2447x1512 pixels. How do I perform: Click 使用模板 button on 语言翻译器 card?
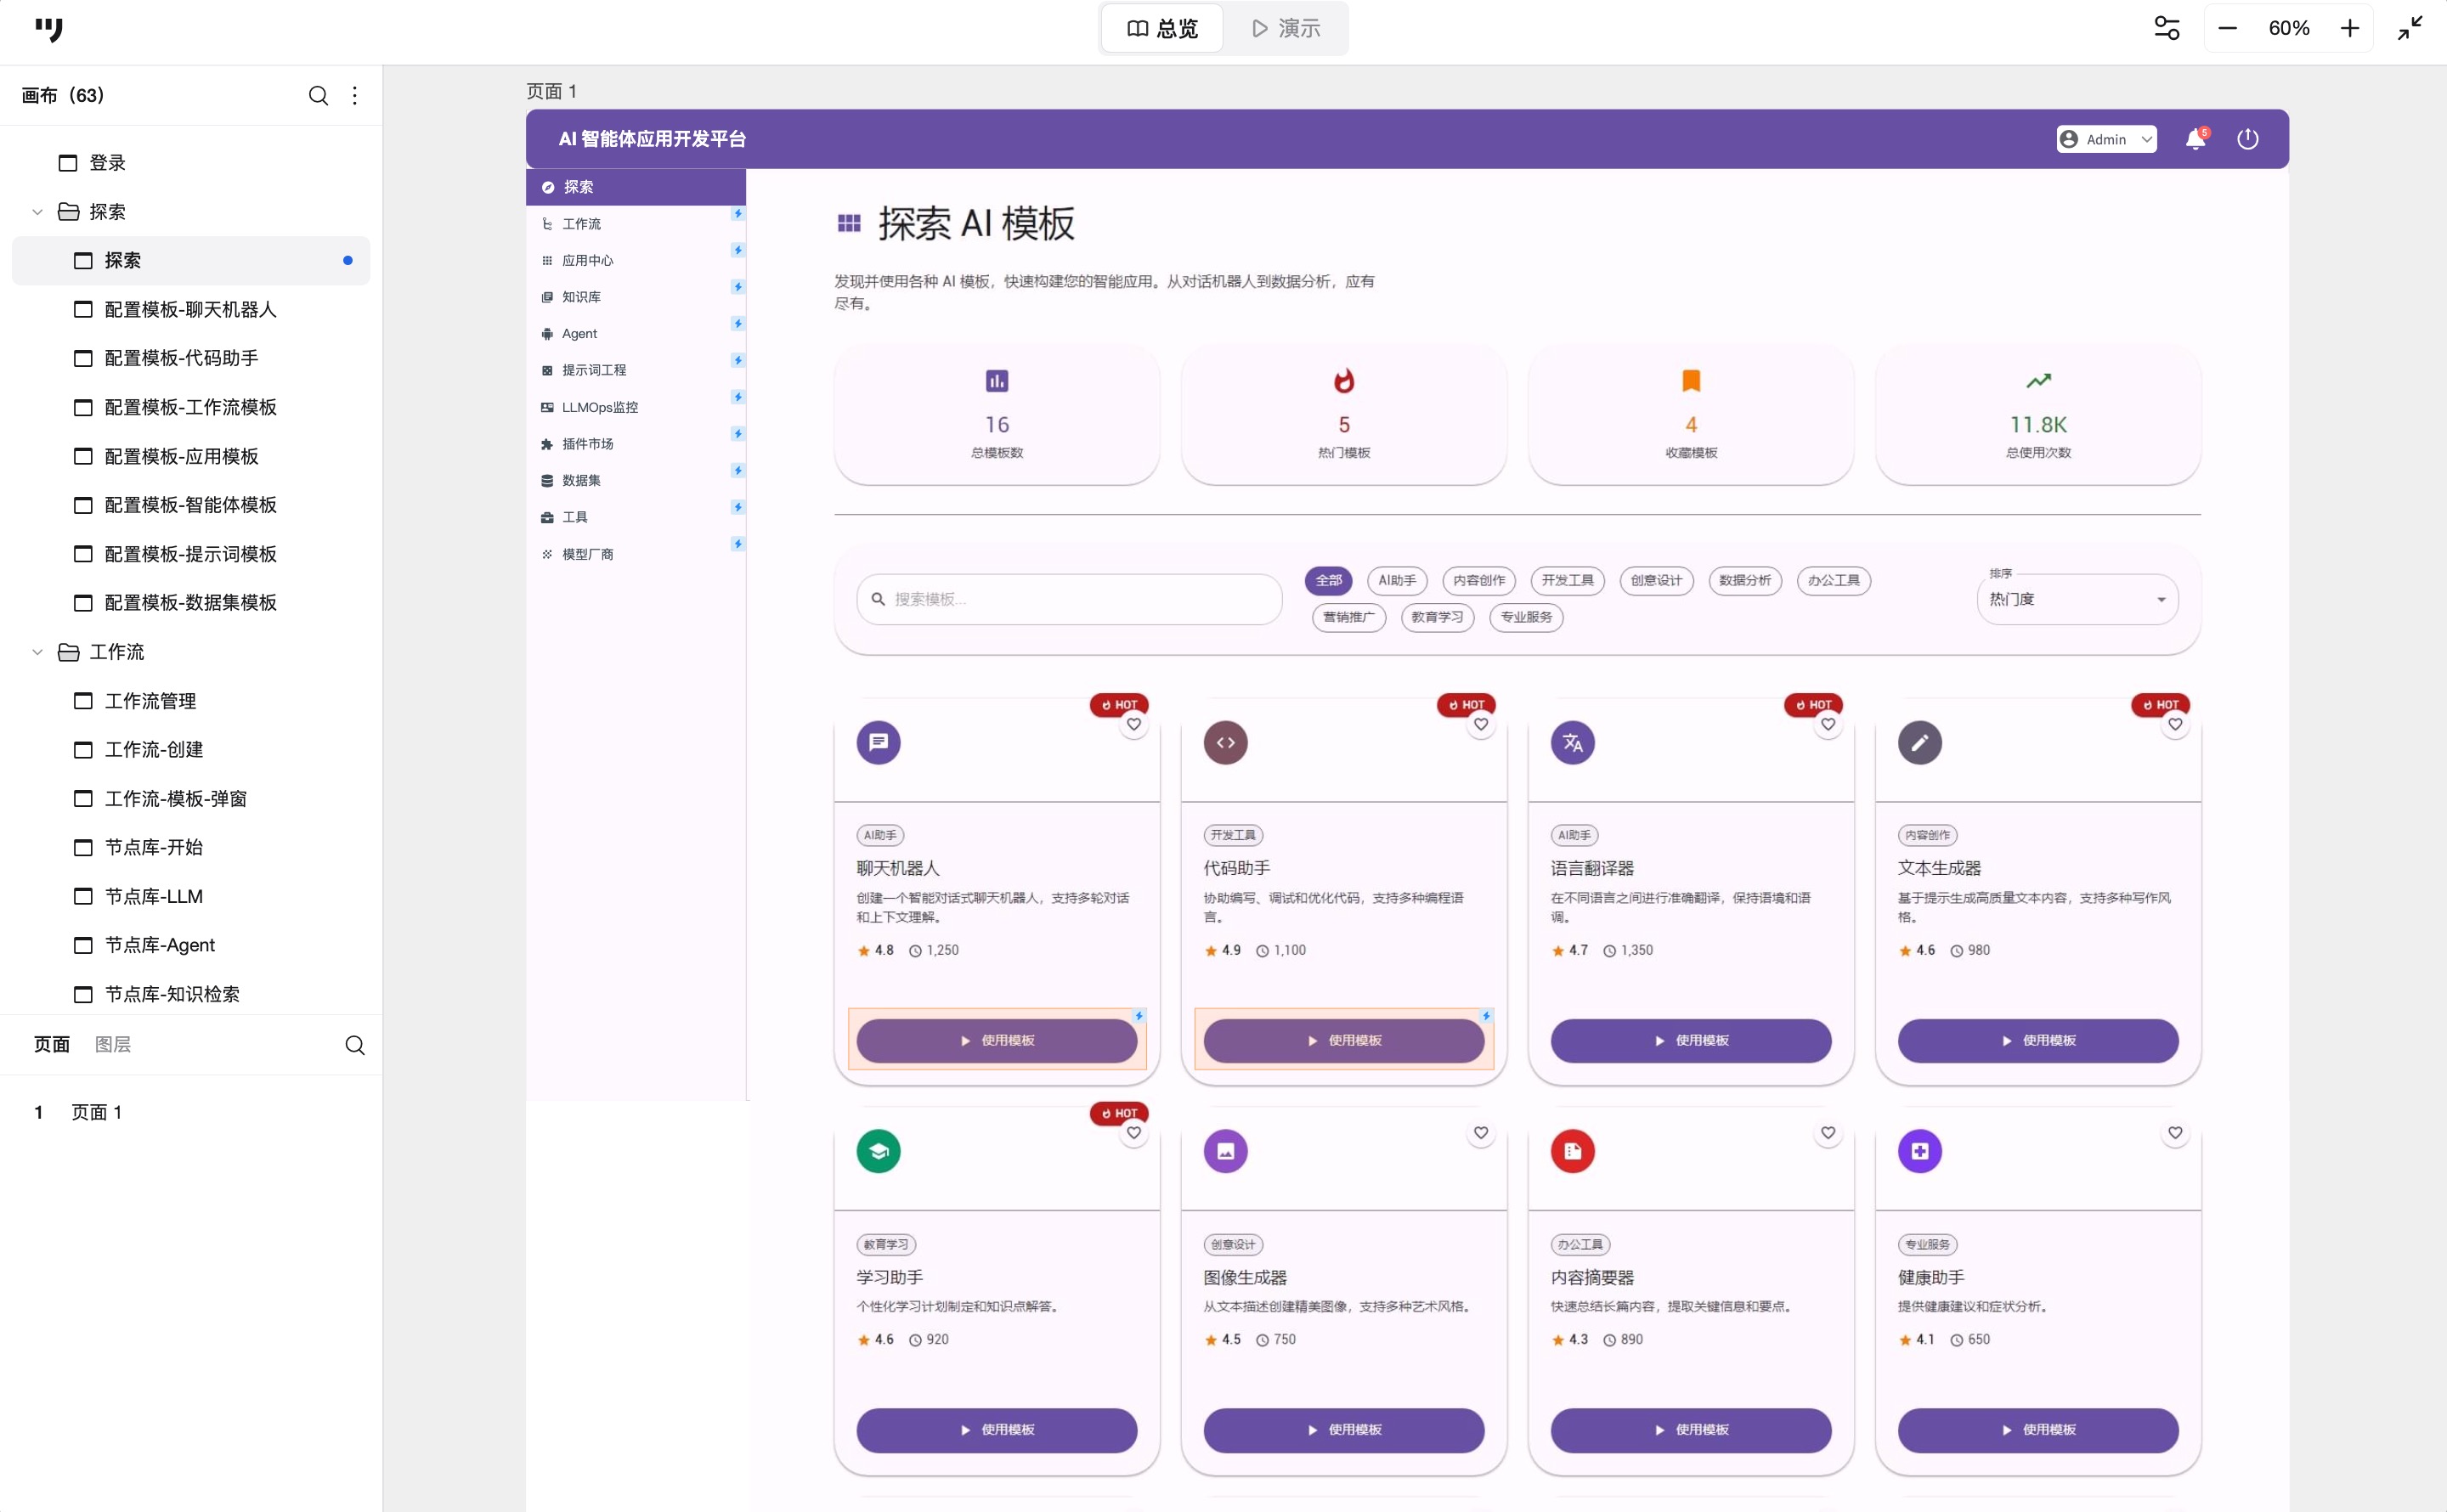click(x=1690, y=1040)
